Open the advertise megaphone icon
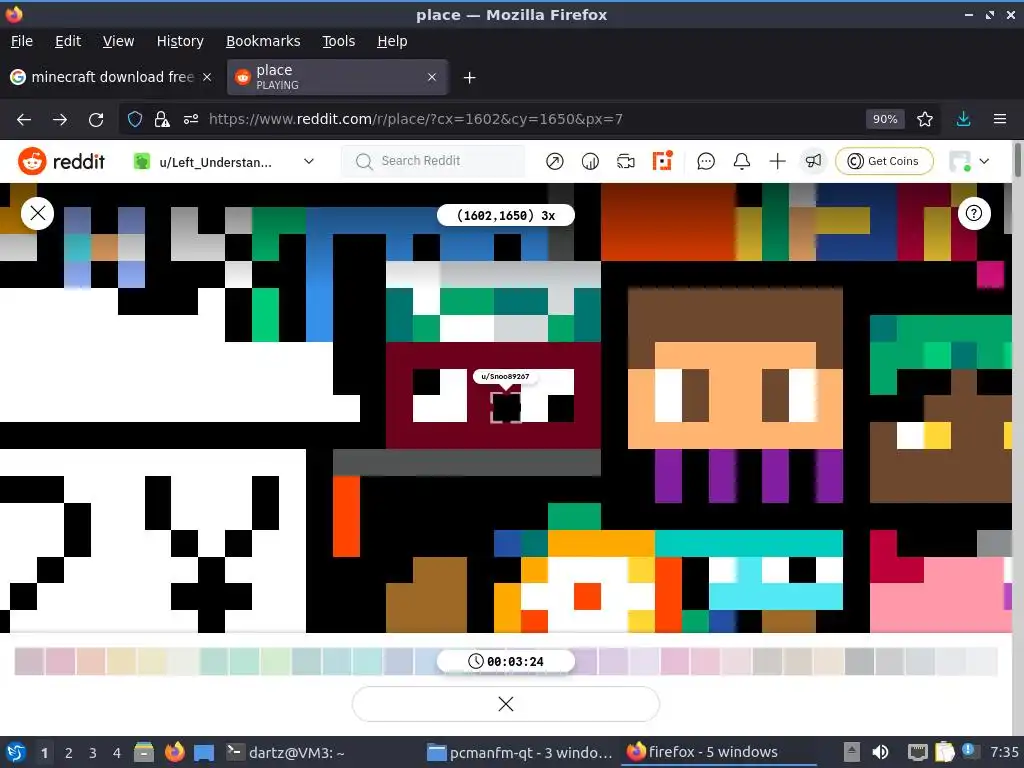 click(813, 161)
